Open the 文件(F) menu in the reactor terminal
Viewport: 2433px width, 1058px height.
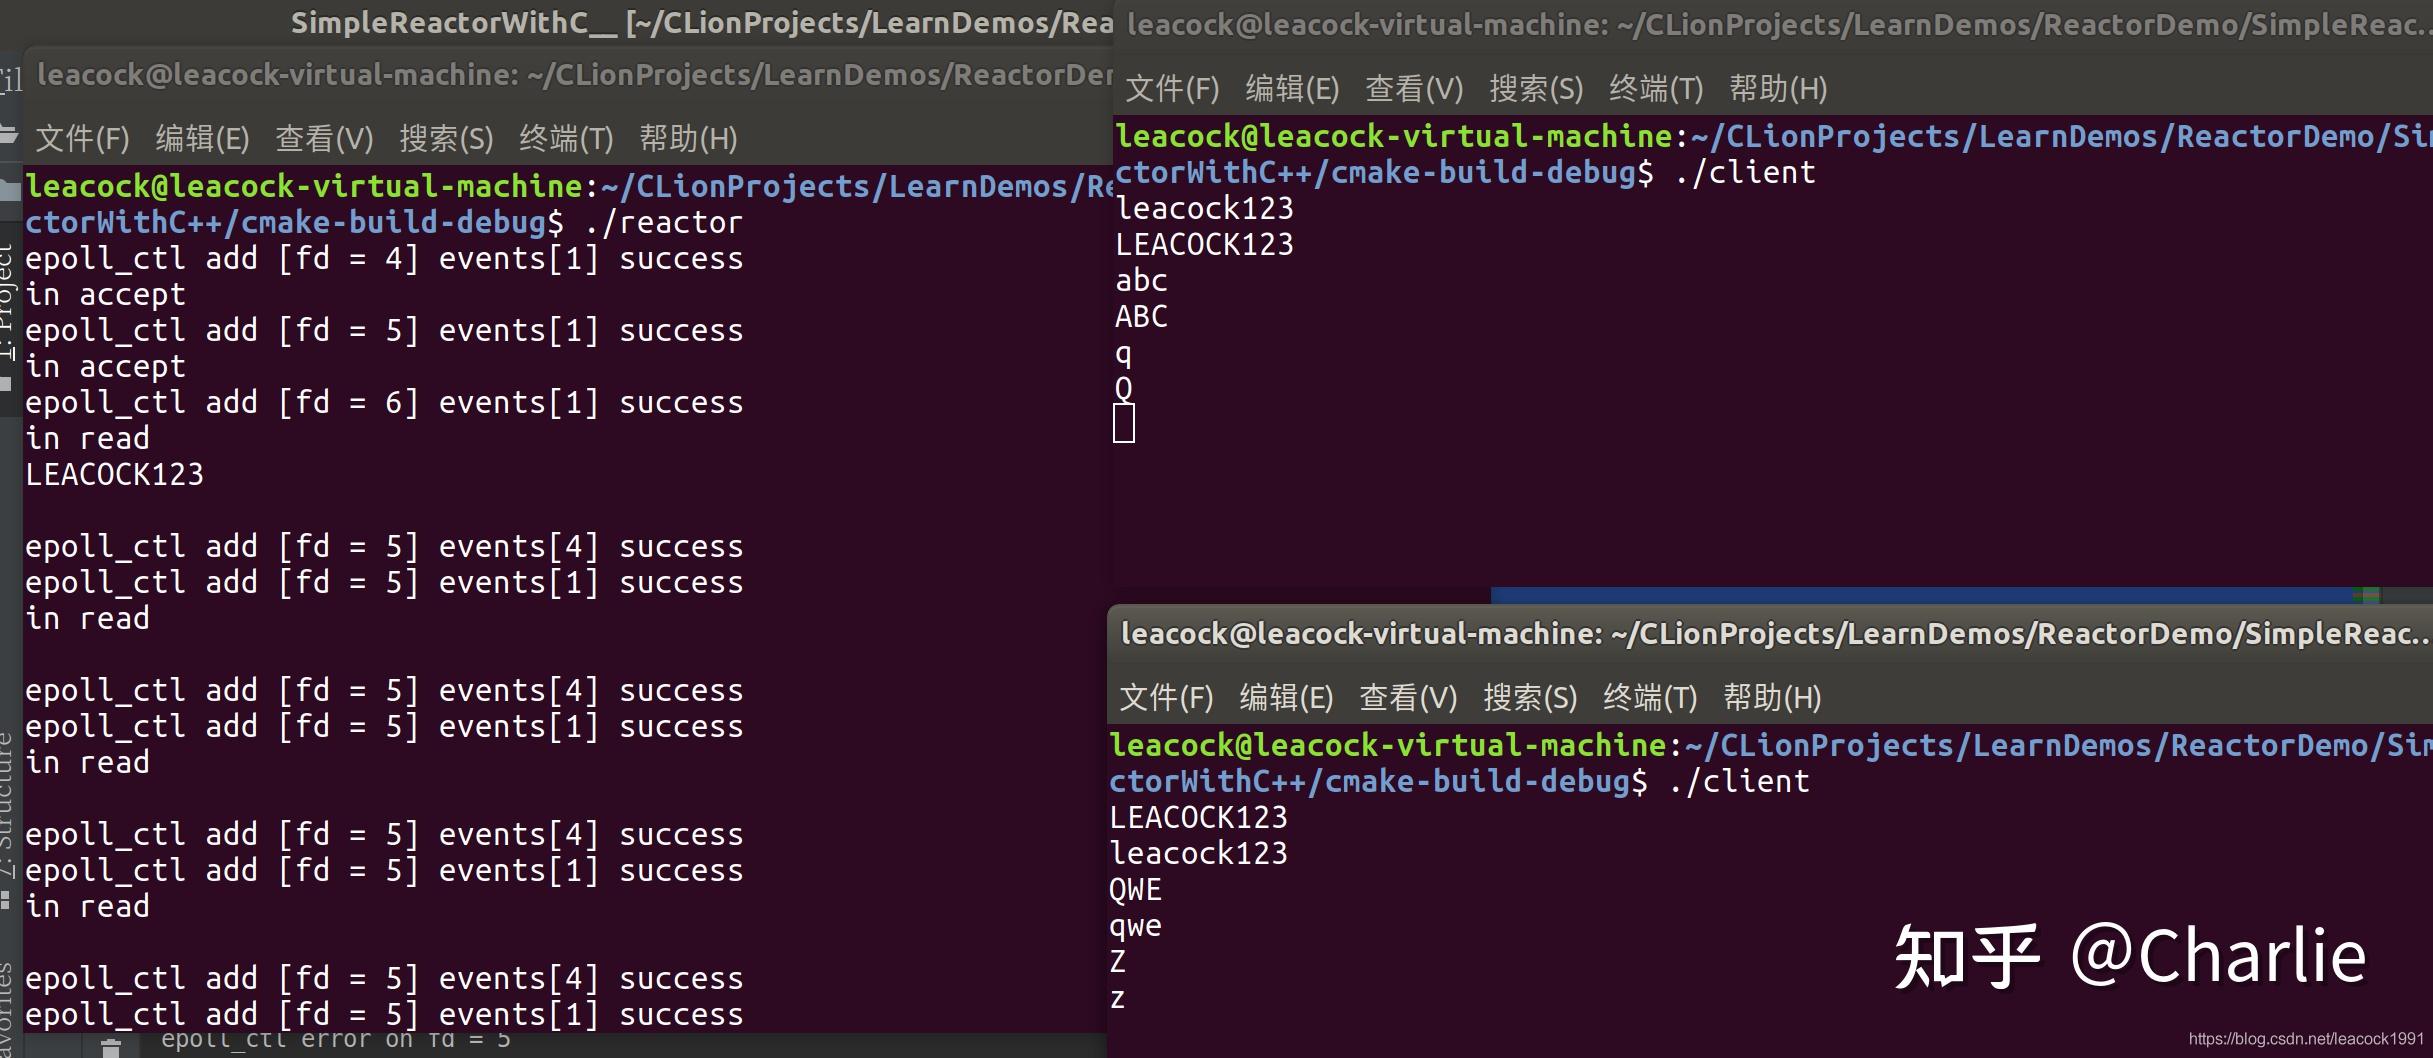point(82,139)
